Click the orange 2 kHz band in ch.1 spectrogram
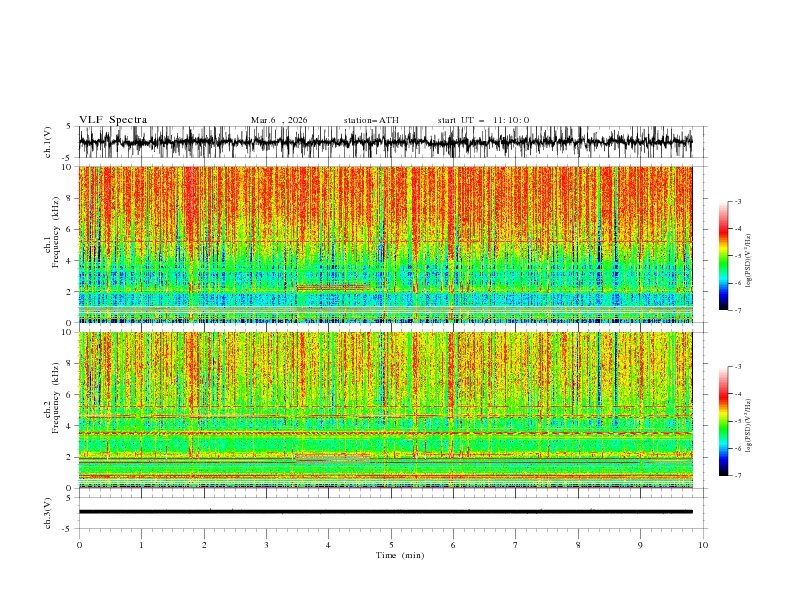 pyautogui.click(x=333, y=287)
